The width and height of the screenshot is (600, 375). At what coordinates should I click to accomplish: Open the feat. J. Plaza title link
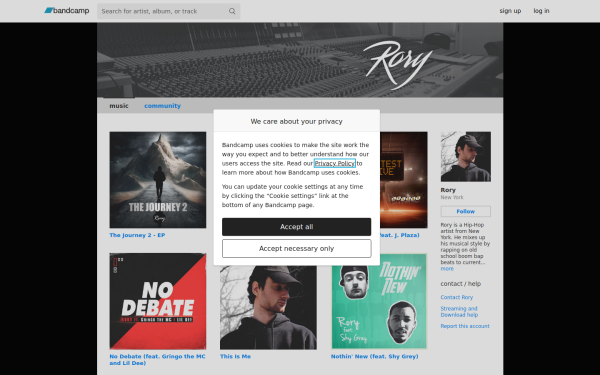point(399,235)
